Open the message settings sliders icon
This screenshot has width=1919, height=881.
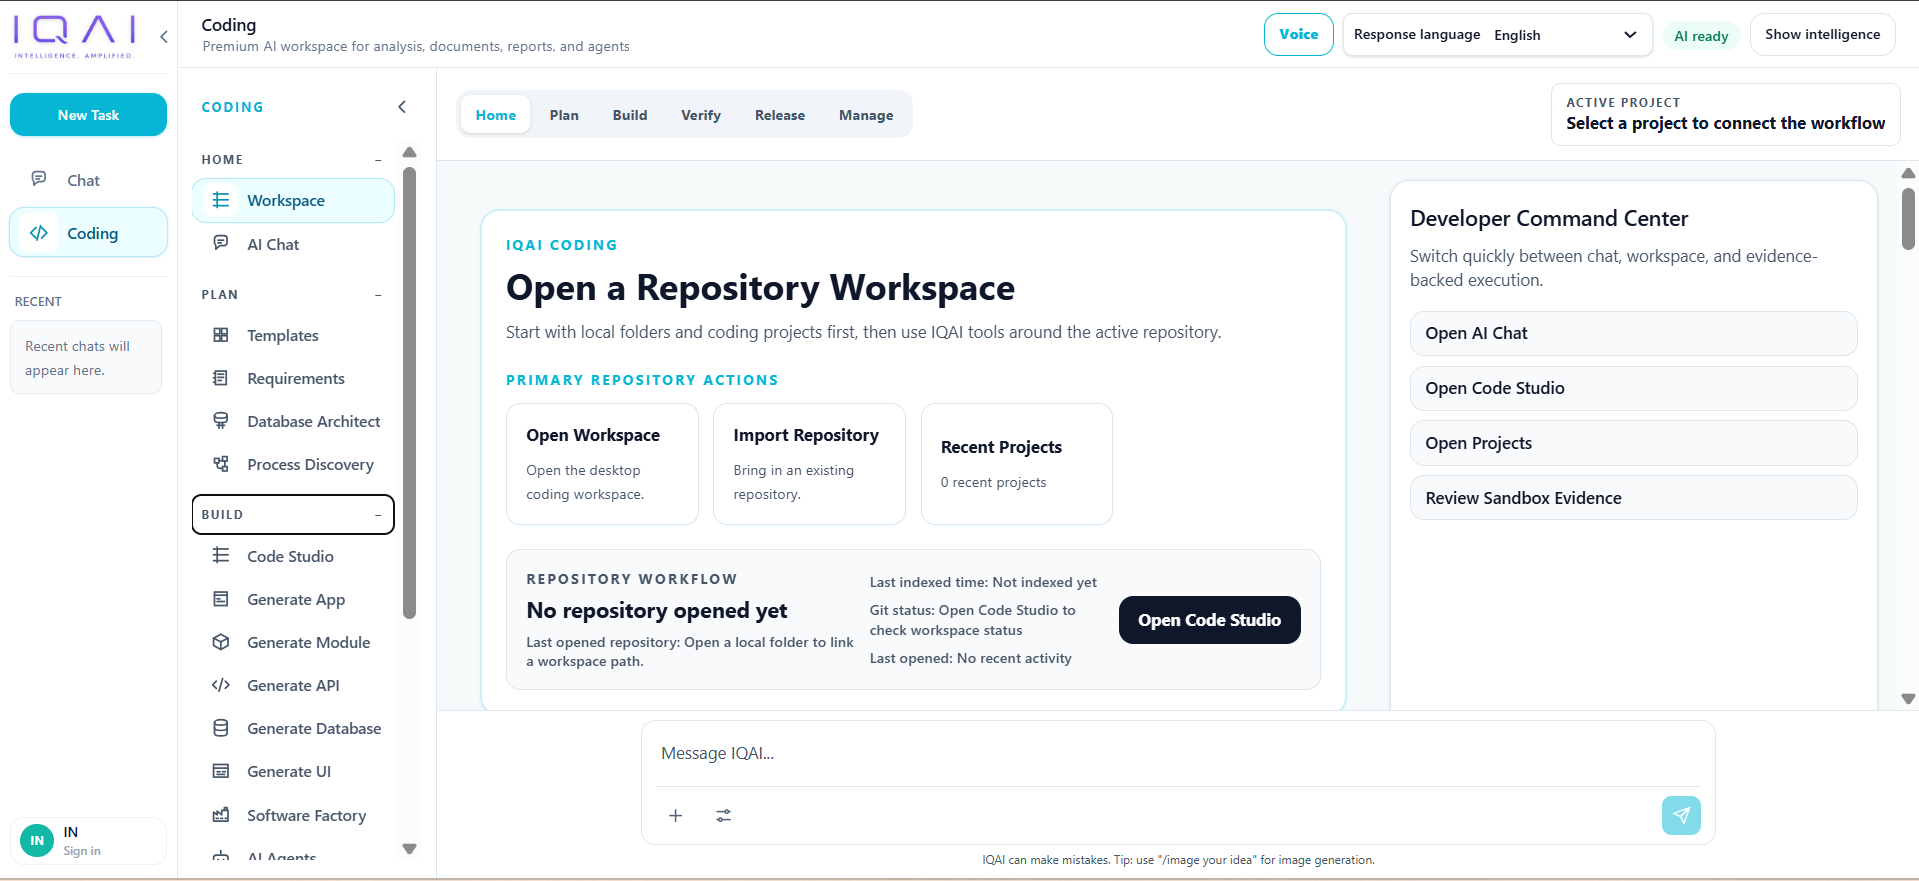(724, 816)
